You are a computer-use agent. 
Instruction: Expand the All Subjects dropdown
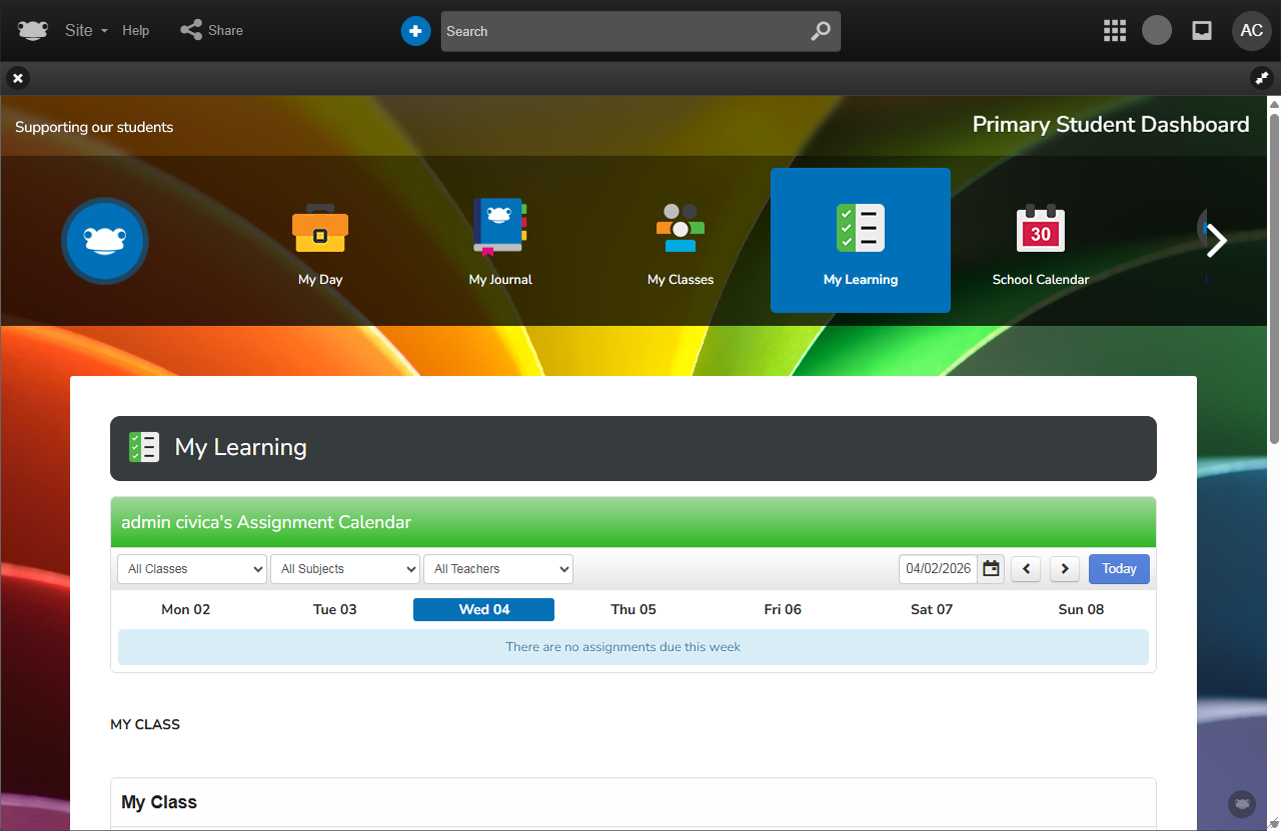345,569
